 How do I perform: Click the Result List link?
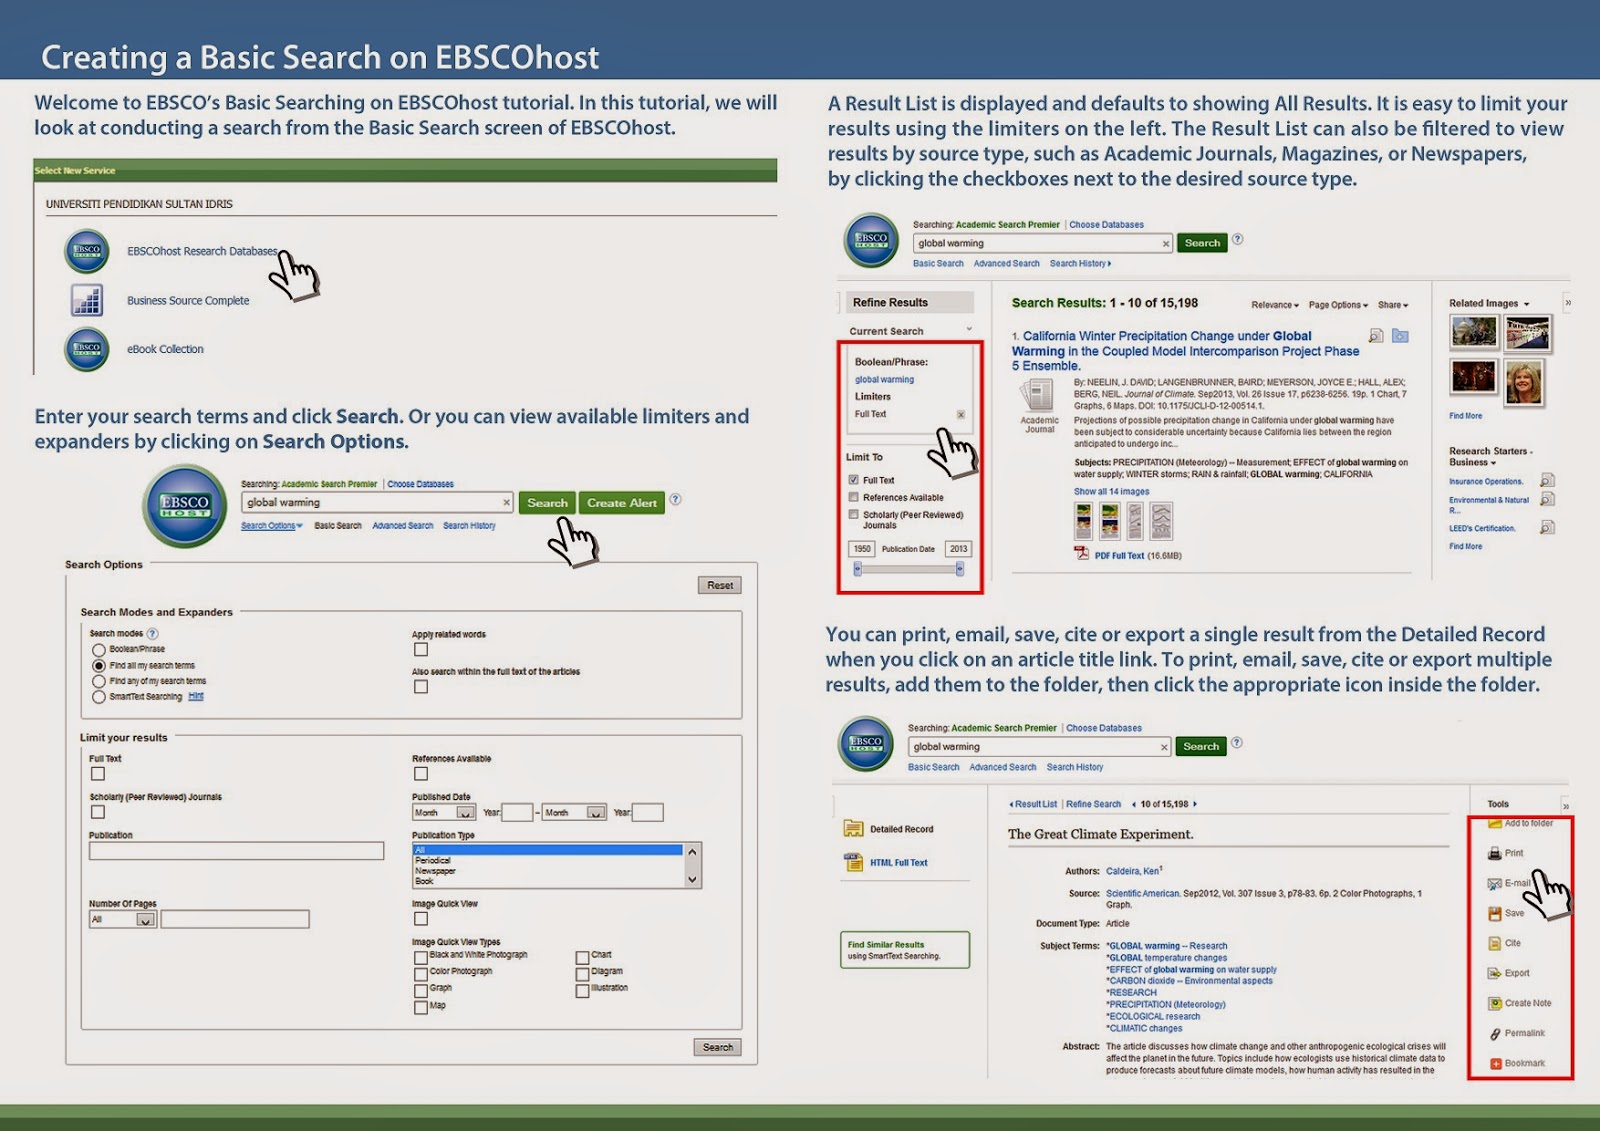point(1033,804)
